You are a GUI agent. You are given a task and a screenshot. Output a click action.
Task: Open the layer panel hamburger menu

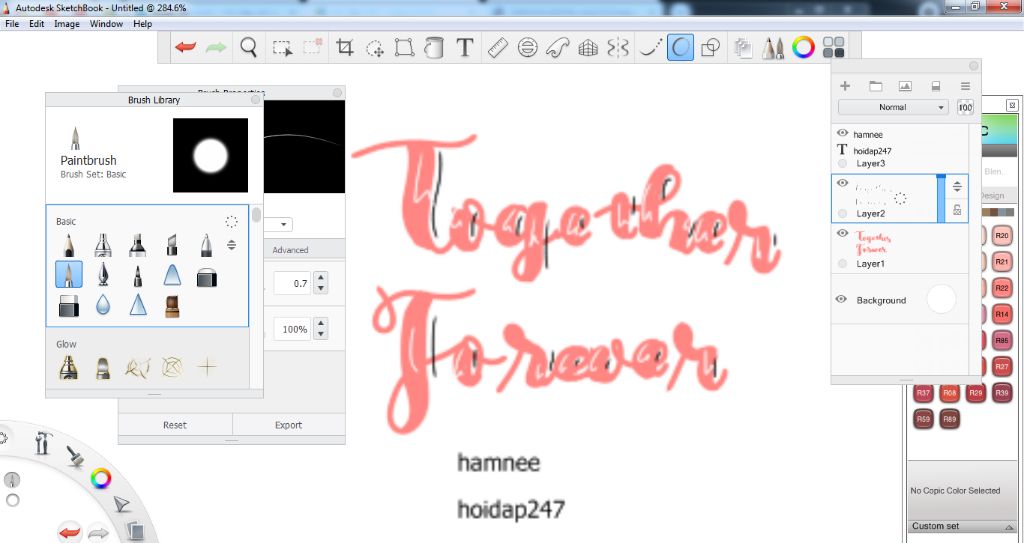click(965, 86)
